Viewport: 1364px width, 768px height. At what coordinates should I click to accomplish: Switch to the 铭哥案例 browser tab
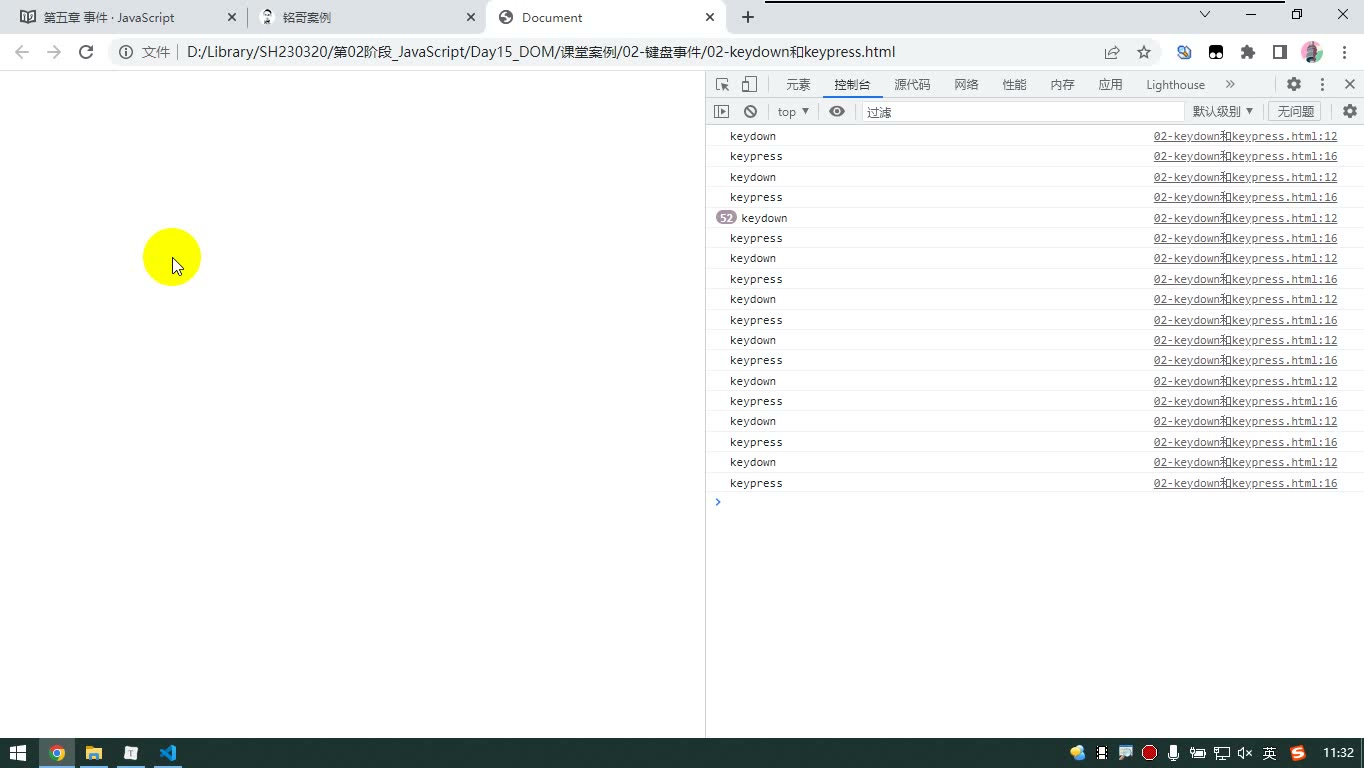pos(366,17)
